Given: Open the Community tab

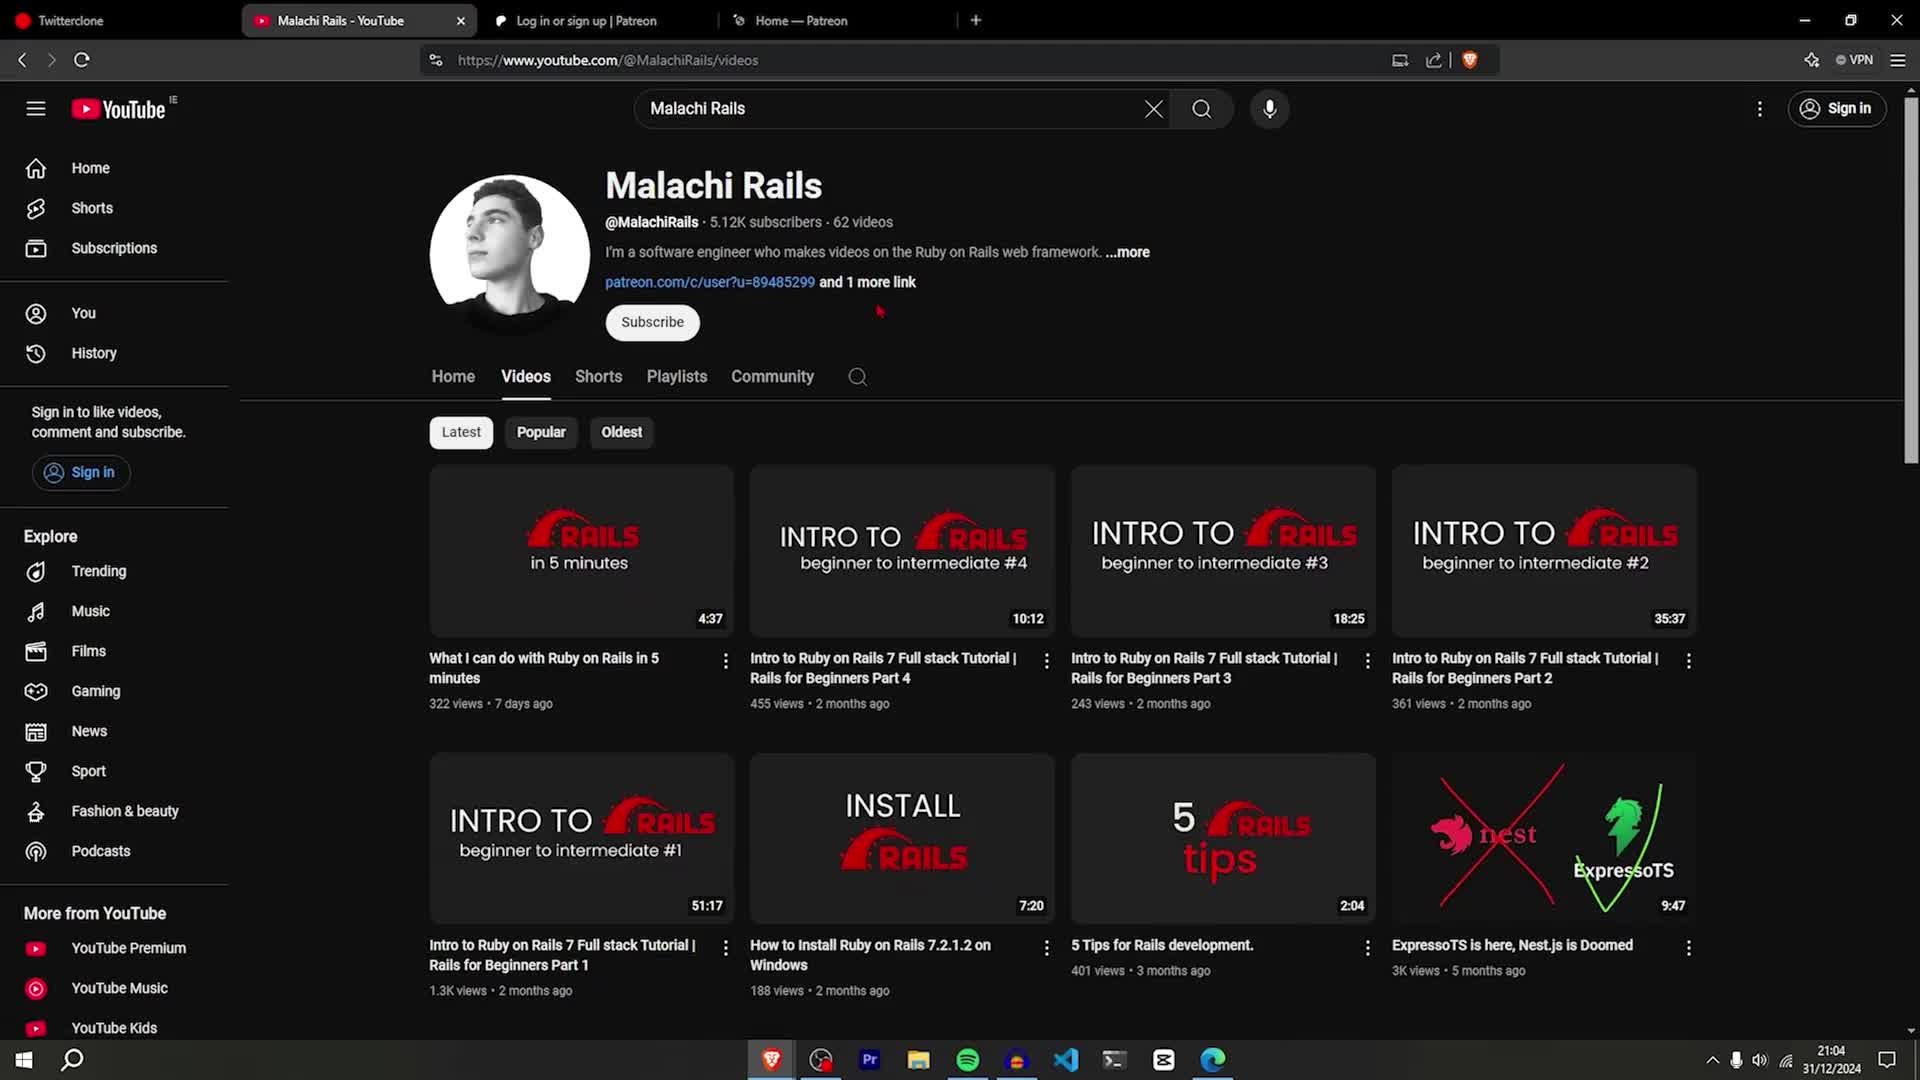Looking at the screenshot, I should (x=772, y=376).
